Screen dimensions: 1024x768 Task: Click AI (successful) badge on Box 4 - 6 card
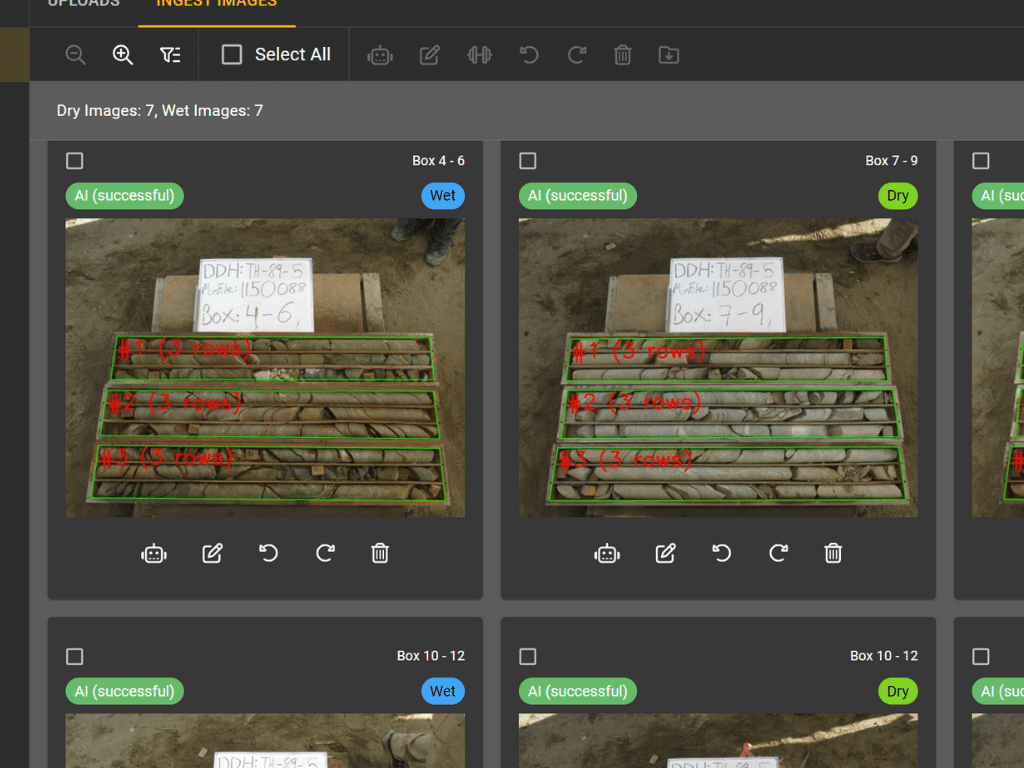pos(125,196)
